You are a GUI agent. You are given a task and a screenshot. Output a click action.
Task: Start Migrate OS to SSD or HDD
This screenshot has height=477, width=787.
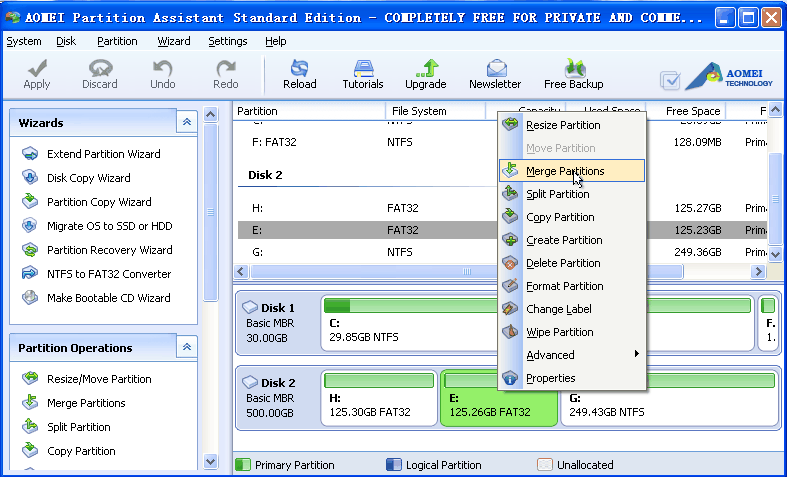[109, 226]
